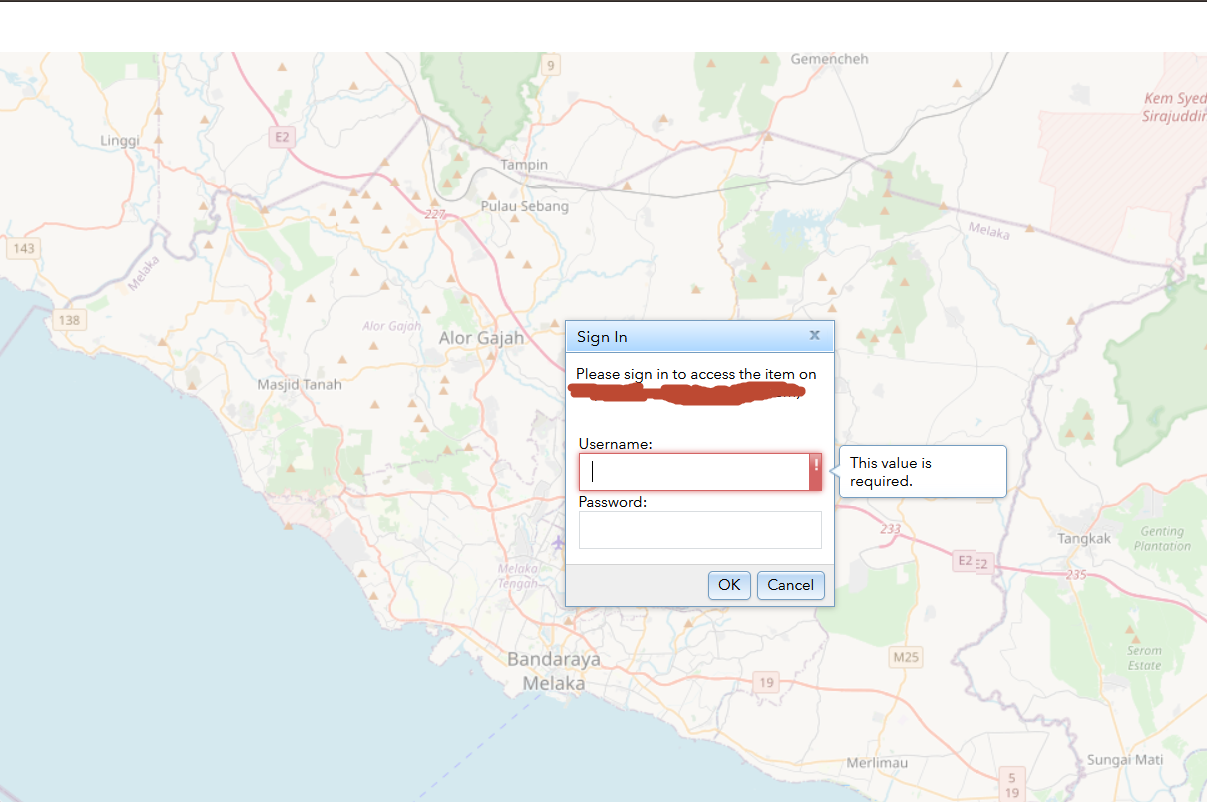Viewport: 1207px width, 802px height.
Task: Select the route 143 road shield
Action: [x=23, y=246]
